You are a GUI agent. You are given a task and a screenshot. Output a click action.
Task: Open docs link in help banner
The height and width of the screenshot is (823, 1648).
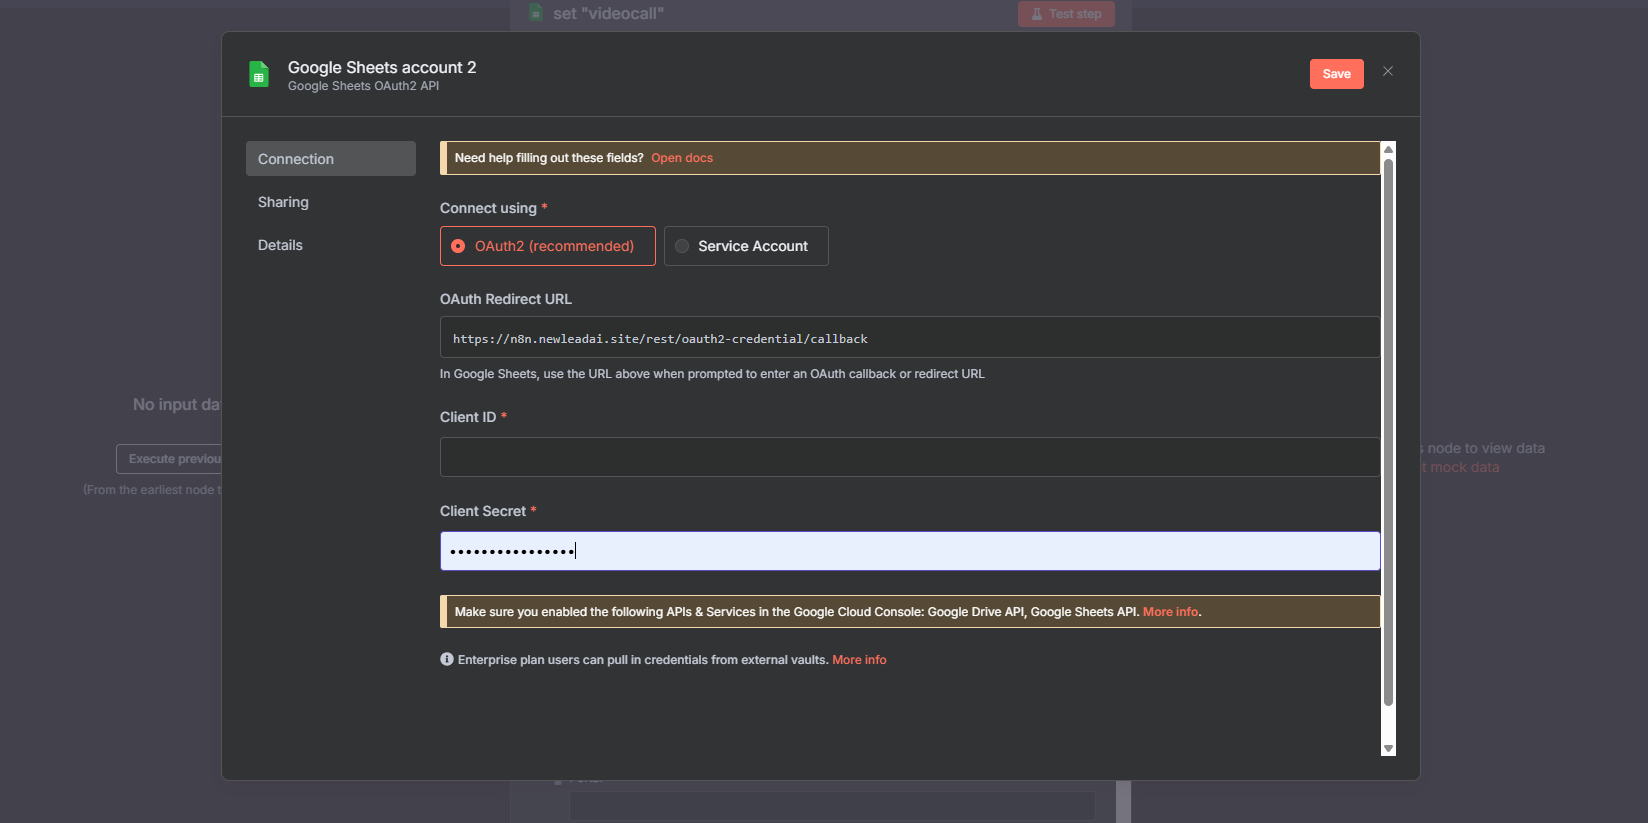[x=682, y=158]
